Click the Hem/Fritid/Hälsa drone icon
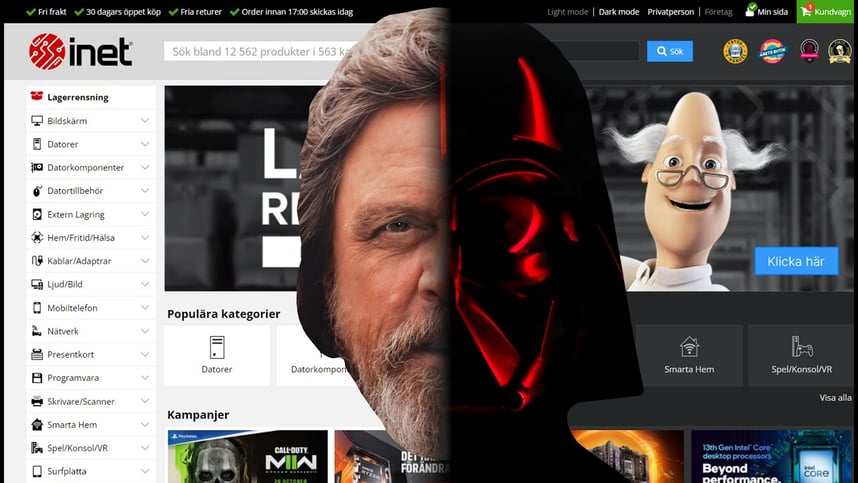Viewport: 858px width, 483px height. [x=37, y=237]
